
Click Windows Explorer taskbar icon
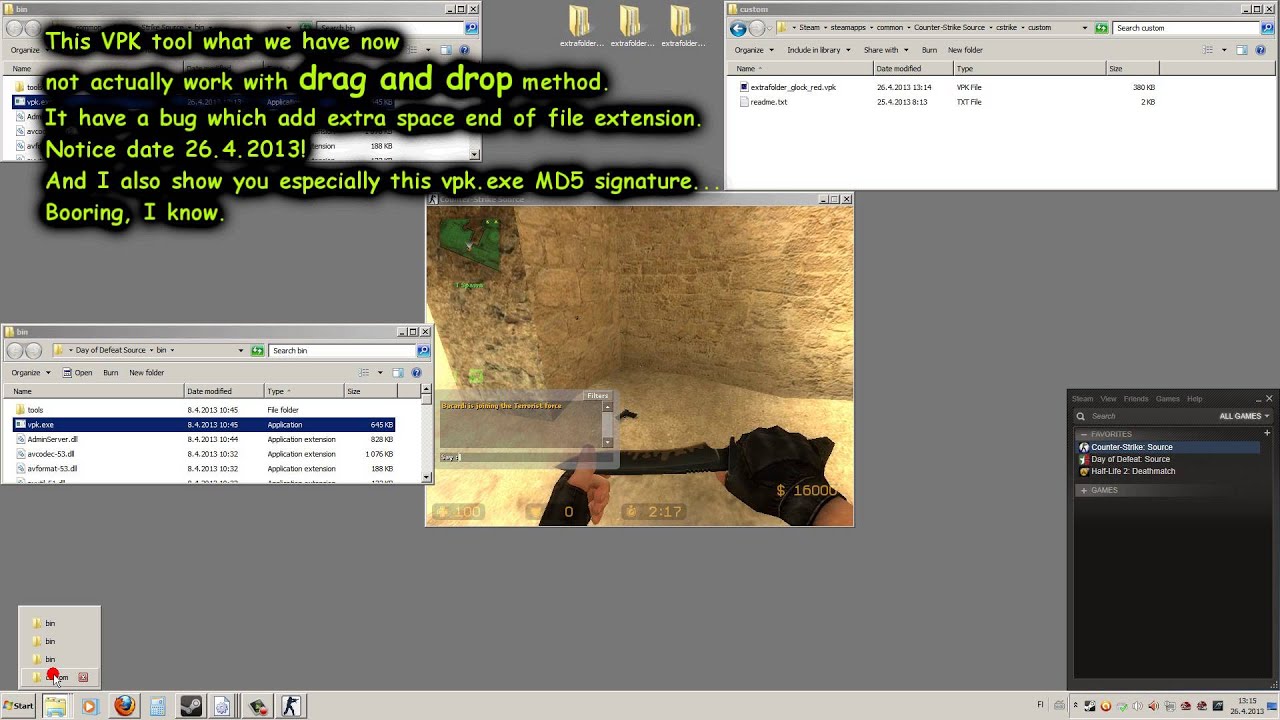point(55,706)
